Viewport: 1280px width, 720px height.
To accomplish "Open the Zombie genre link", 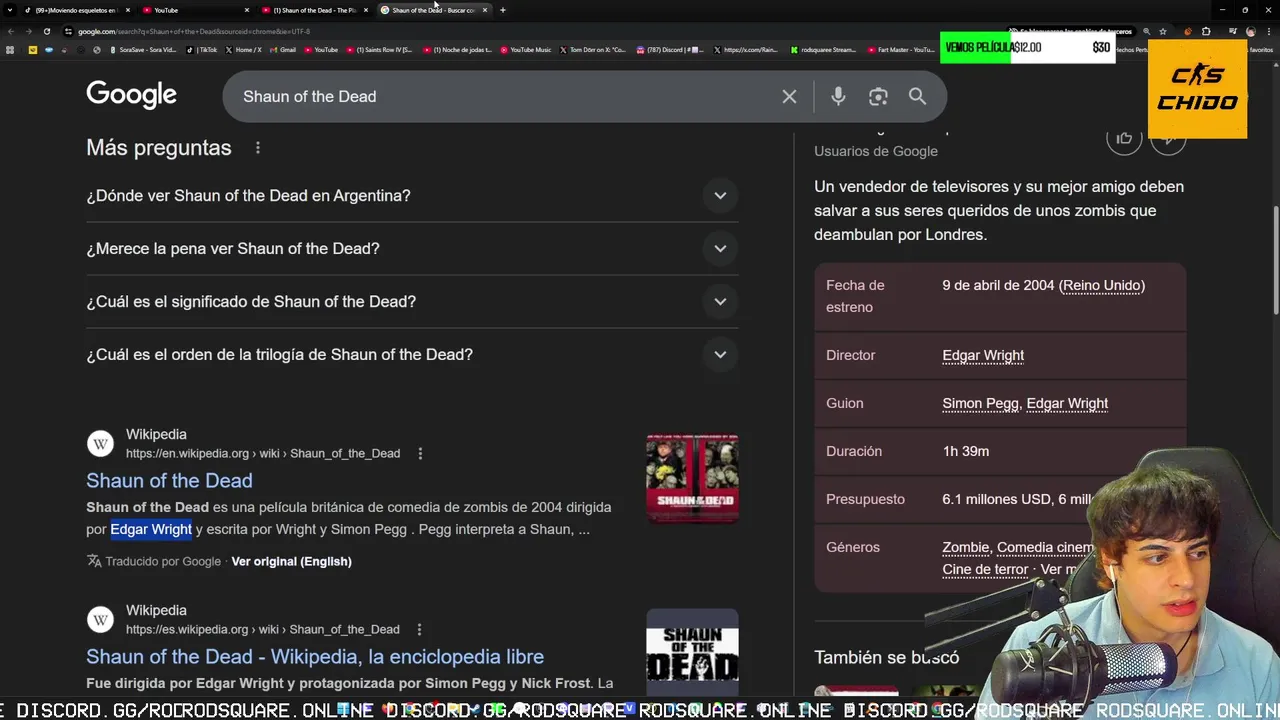I will pyautogui.click(x=965, y=547).
